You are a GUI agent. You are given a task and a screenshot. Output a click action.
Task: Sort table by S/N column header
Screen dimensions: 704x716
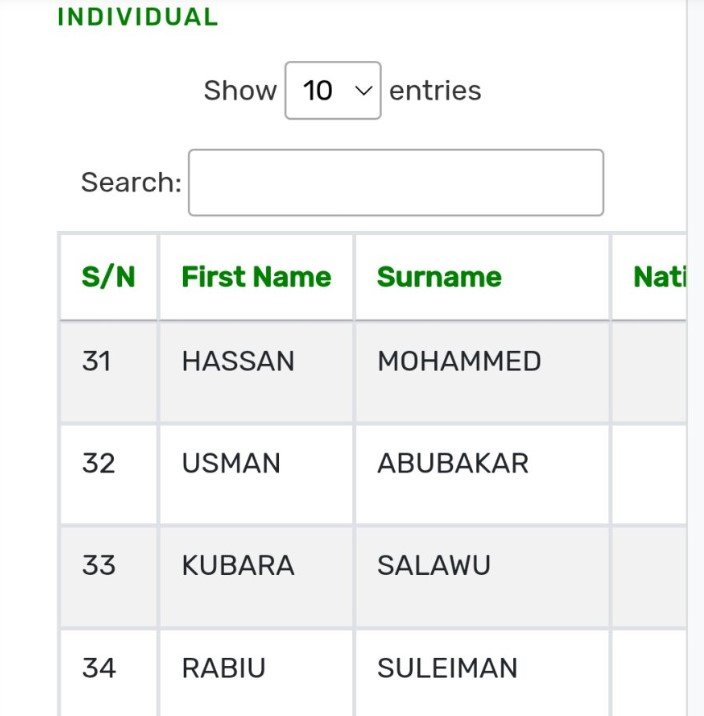108,277
